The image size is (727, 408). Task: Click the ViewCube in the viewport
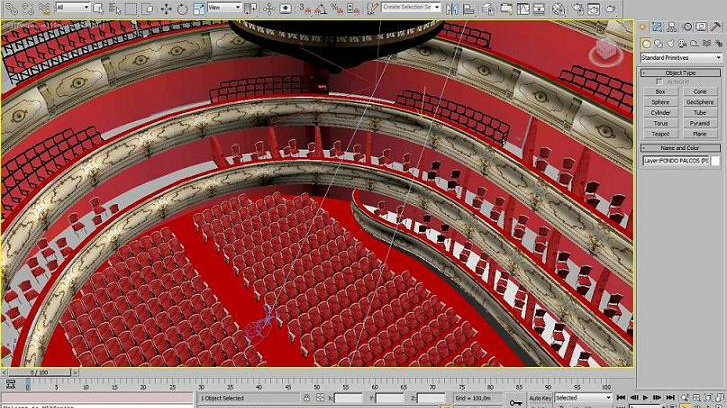(605, 52)
